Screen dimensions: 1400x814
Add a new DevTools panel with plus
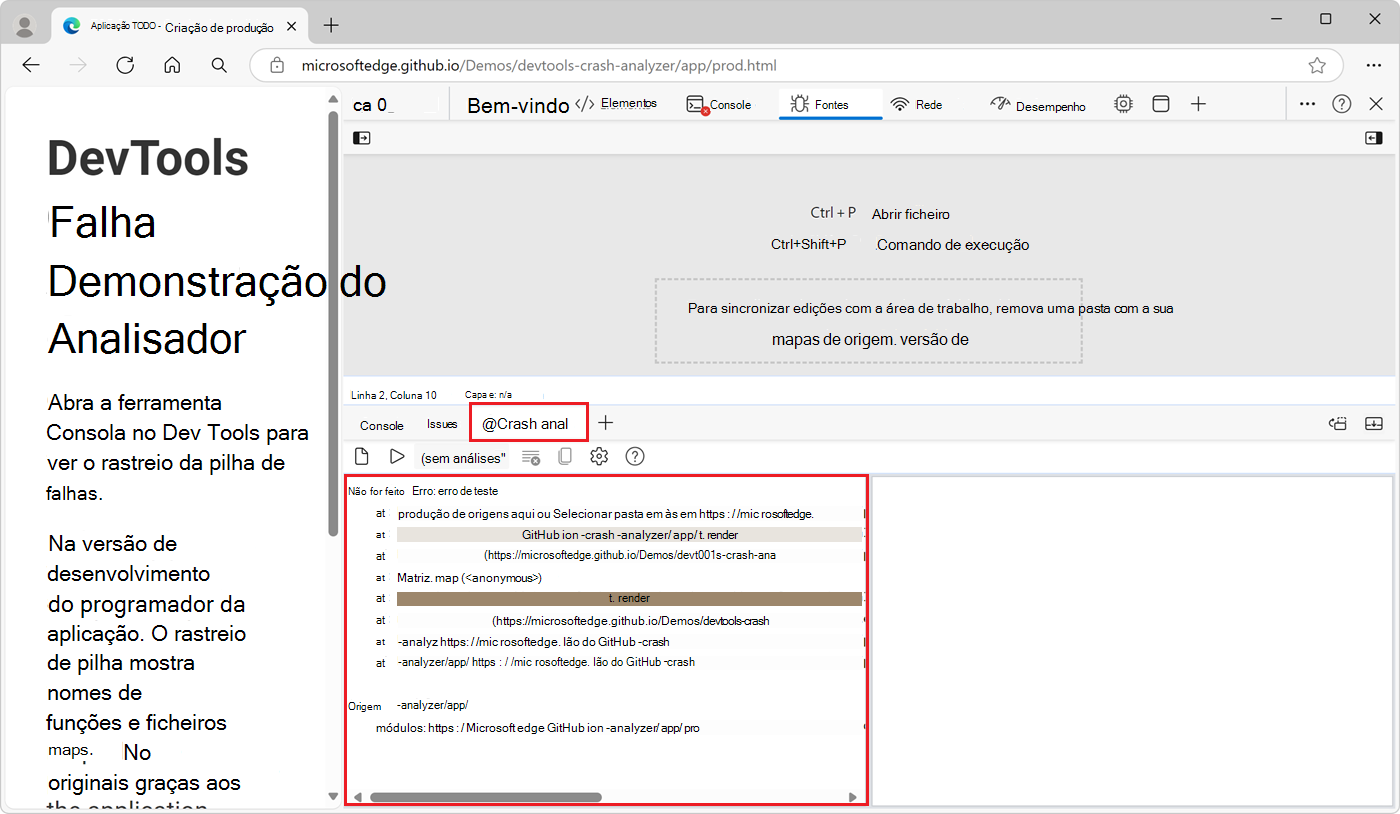[1198, 103]
